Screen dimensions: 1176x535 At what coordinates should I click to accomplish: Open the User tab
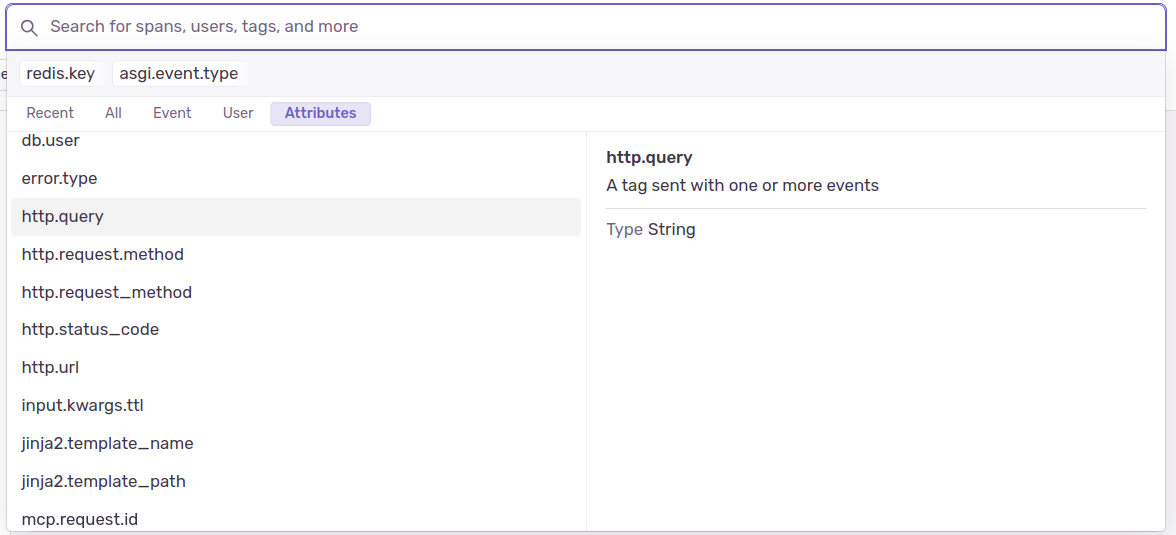[x=238, y=113]
